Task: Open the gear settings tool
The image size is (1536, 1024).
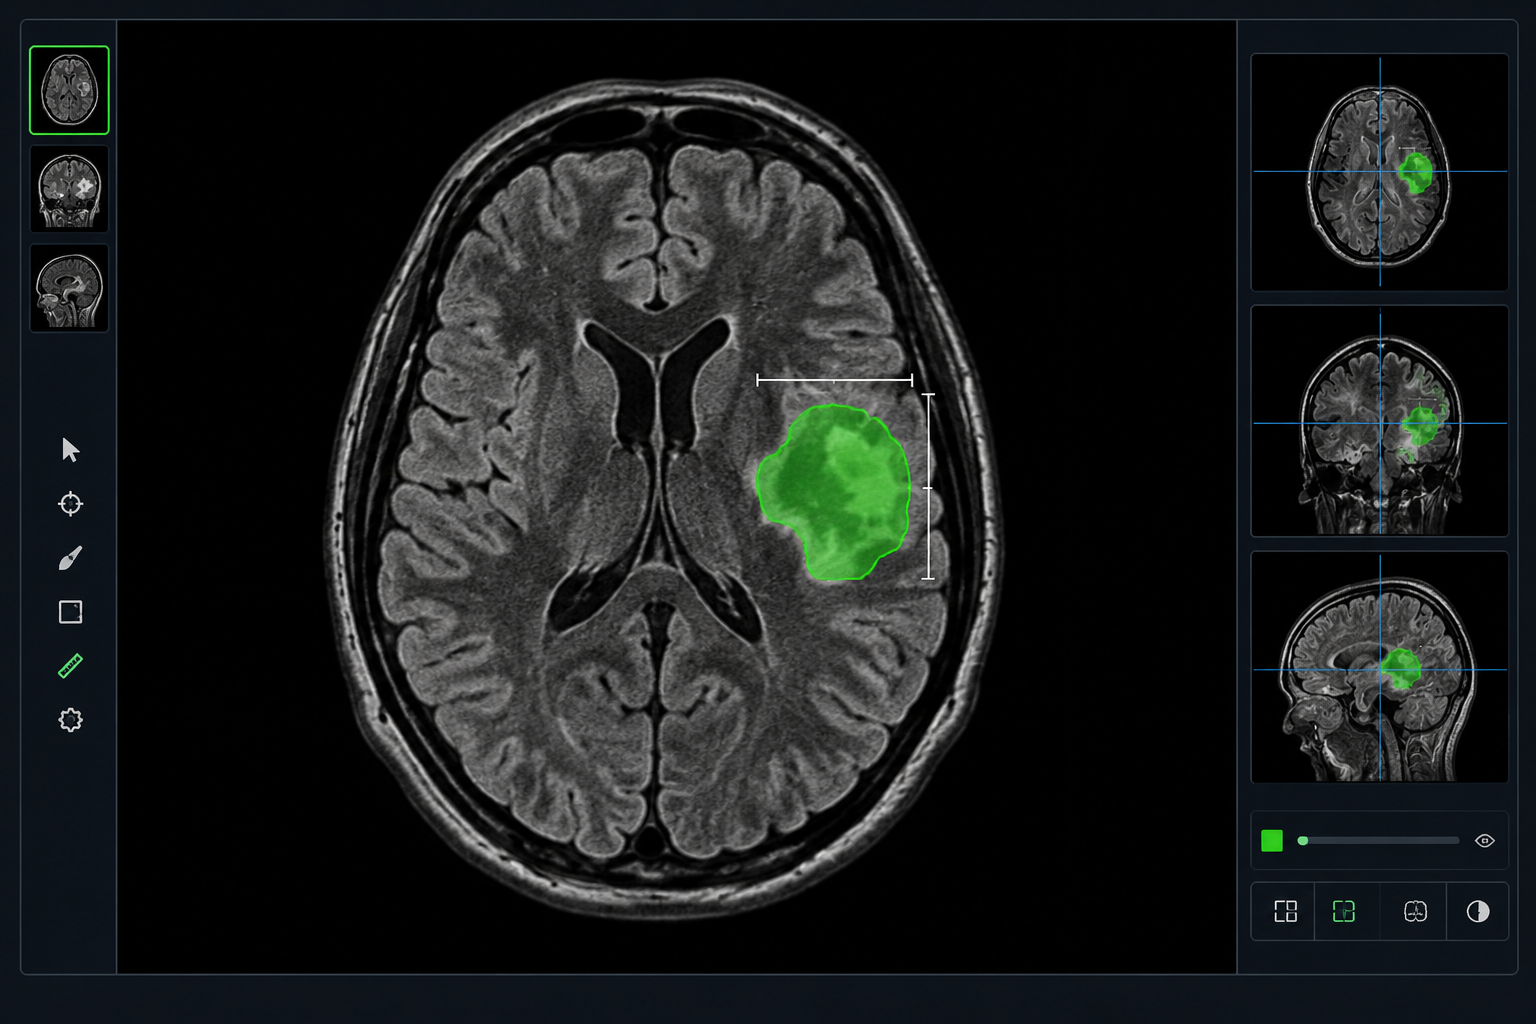Action: pos(70,720)
